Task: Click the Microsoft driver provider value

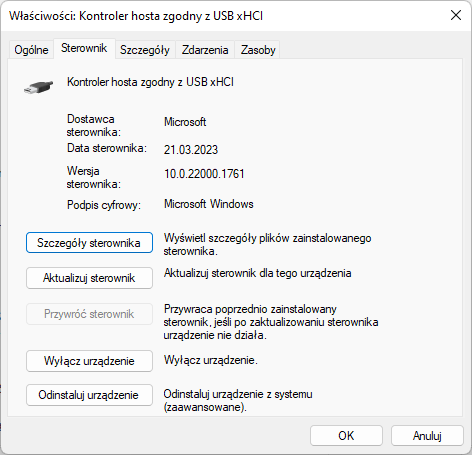Action: 185,122
